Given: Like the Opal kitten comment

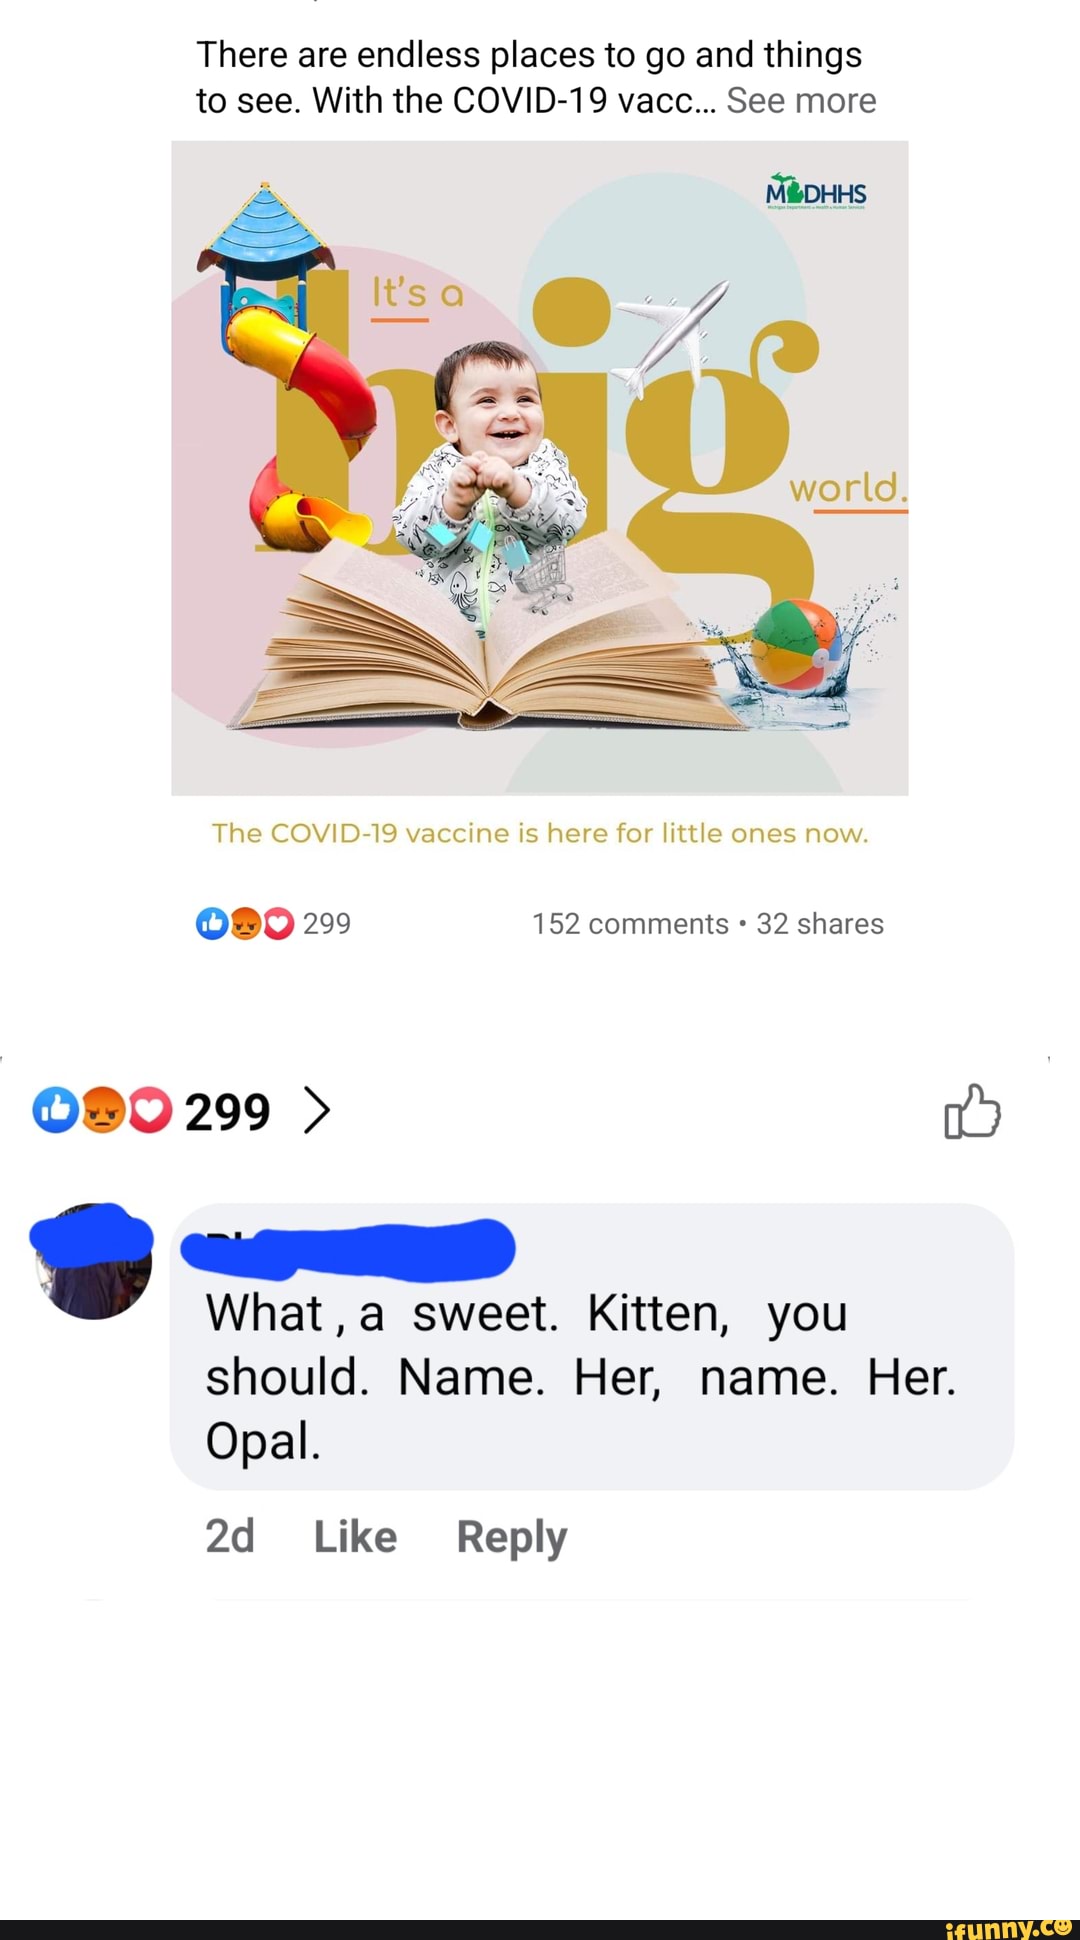Looking at the screenshot, I should pos(355,1537).
